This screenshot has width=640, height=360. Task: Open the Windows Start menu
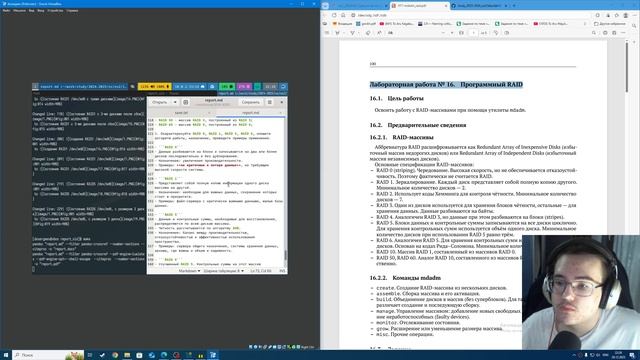point(6,355)
